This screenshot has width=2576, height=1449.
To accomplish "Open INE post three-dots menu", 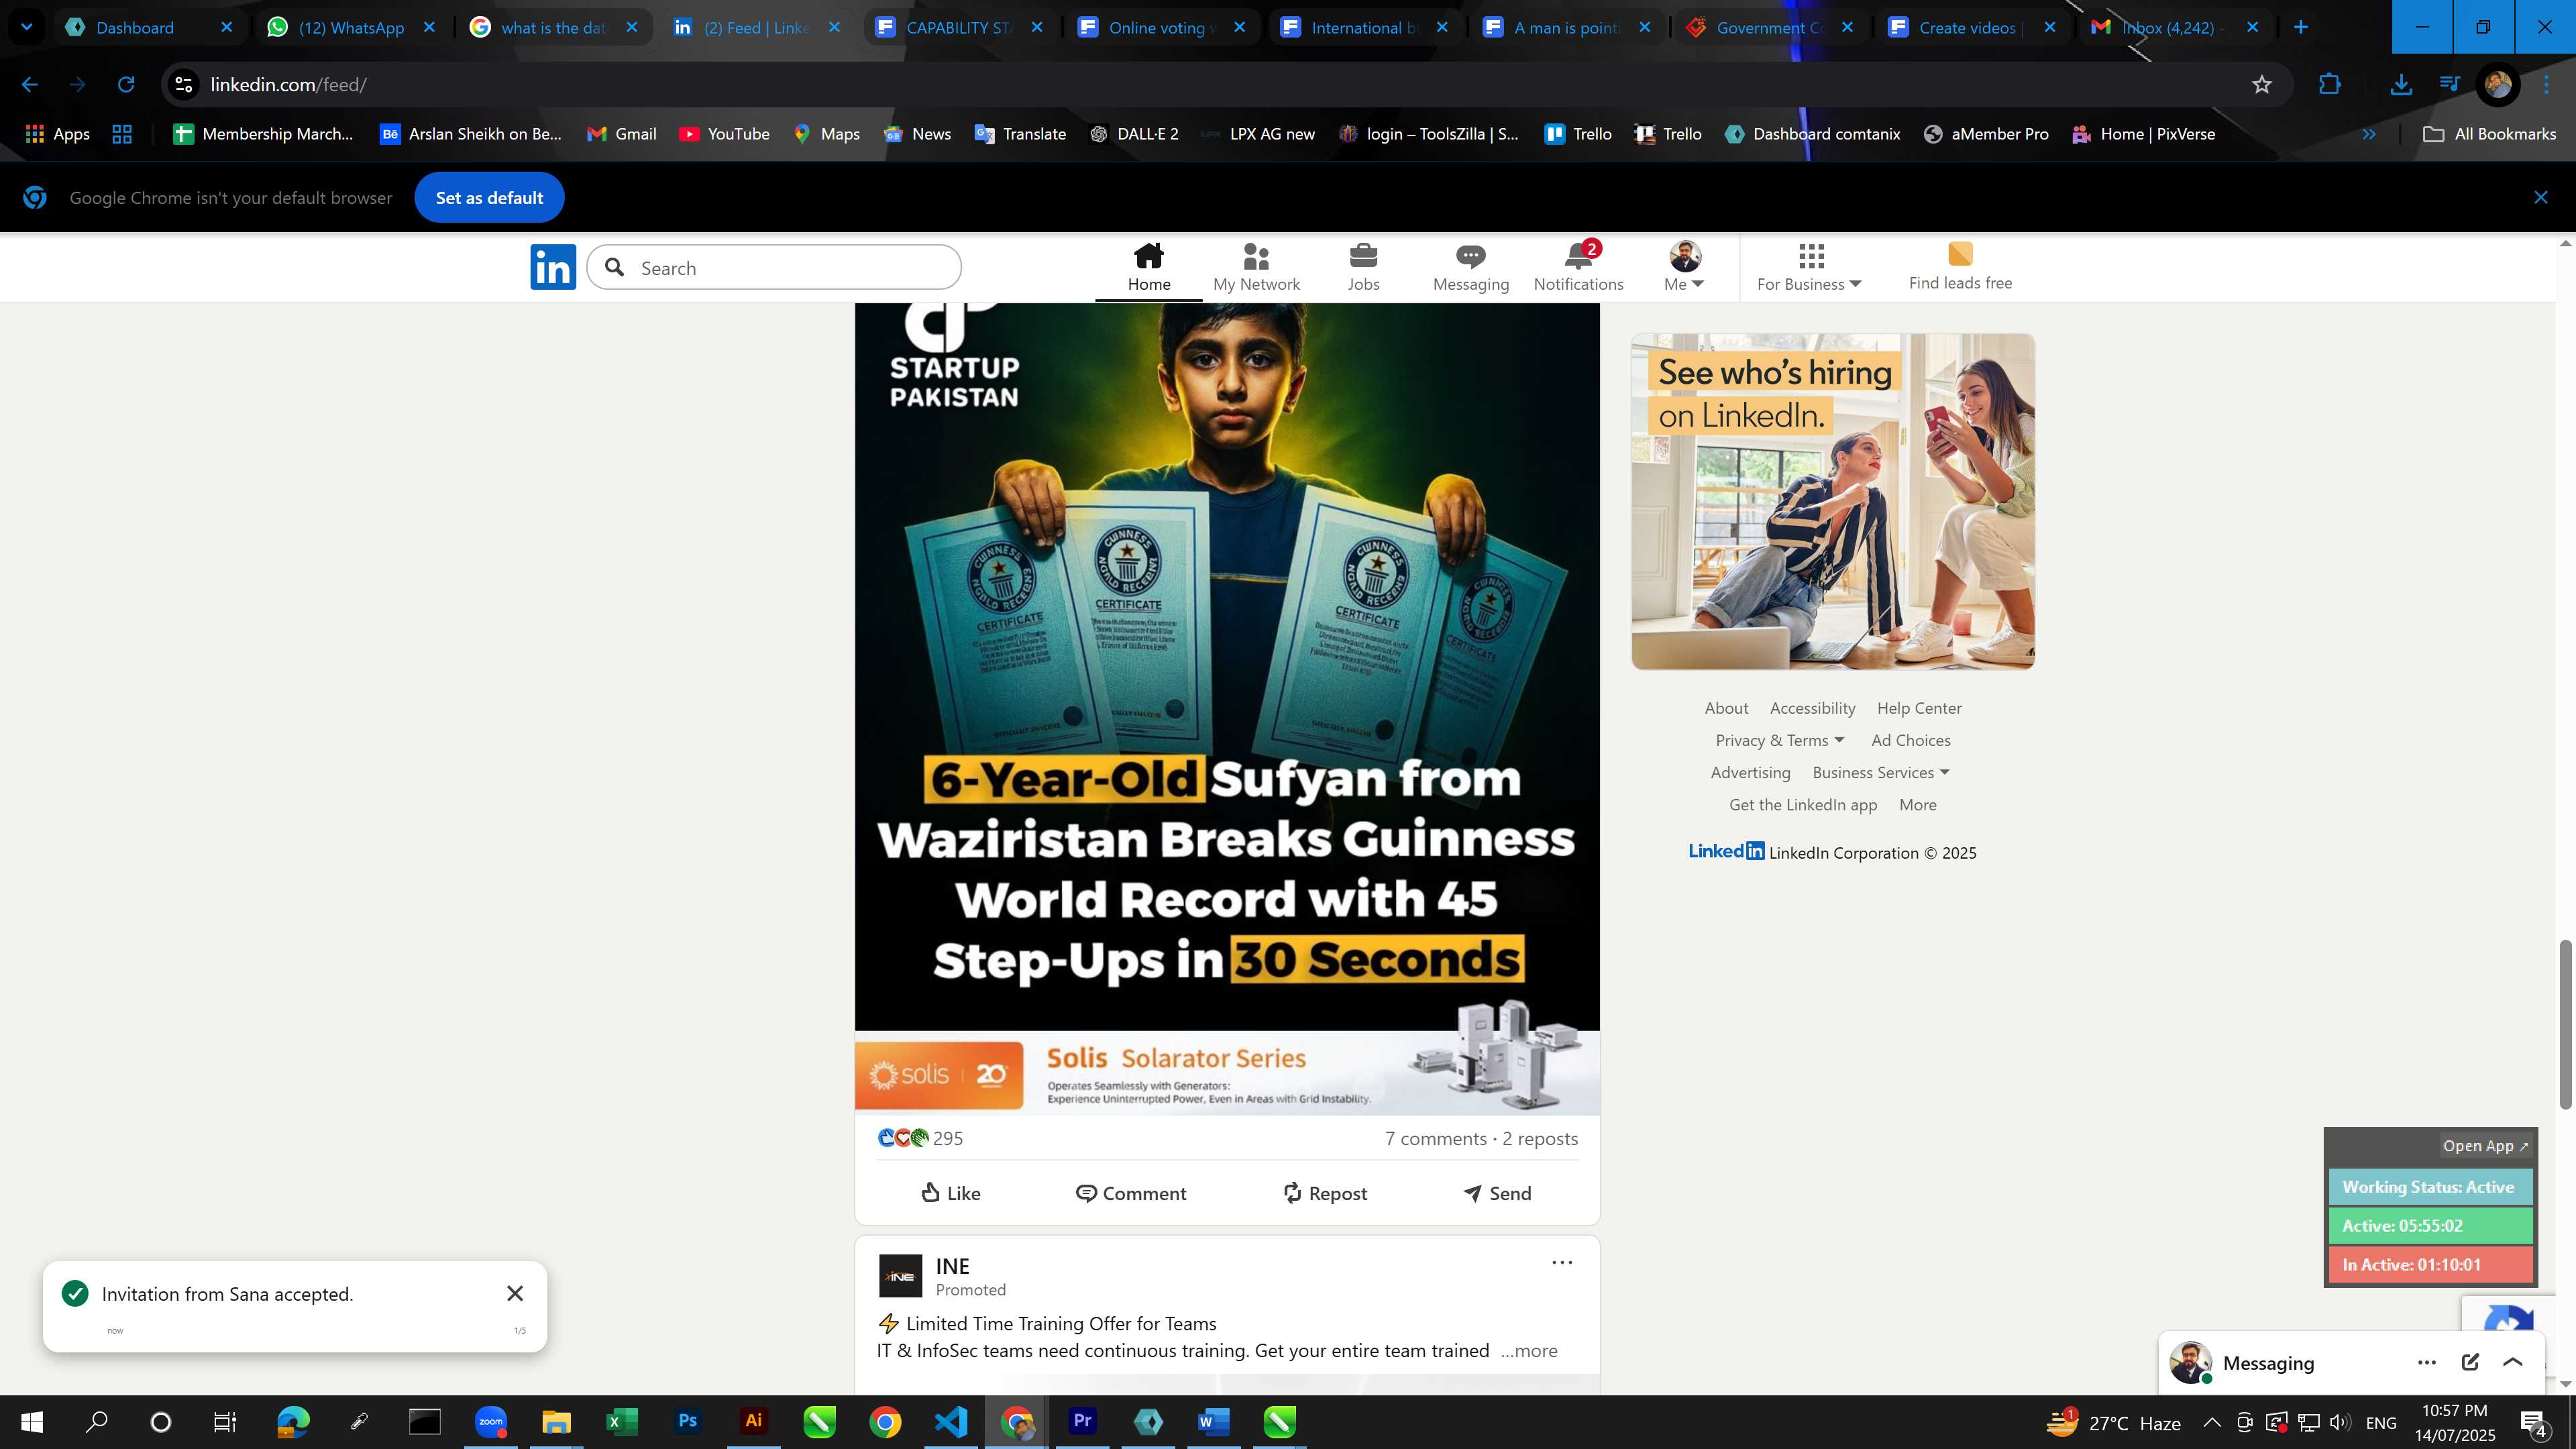I will point(1561,1263).
